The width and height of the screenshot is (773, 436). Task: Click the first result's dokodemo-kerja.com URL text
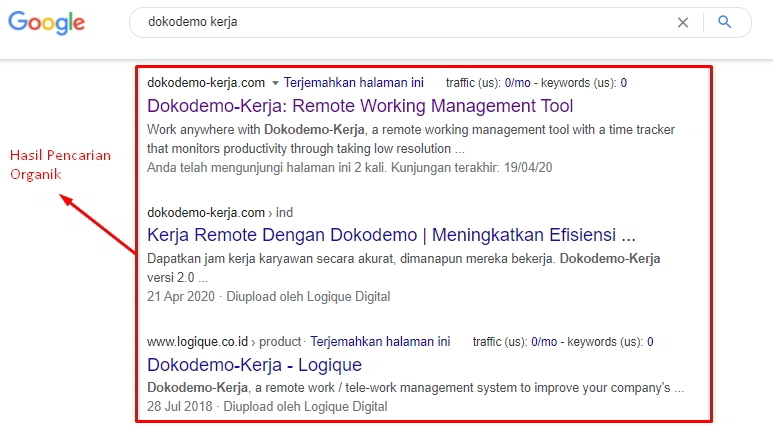[x=205, y=83]
